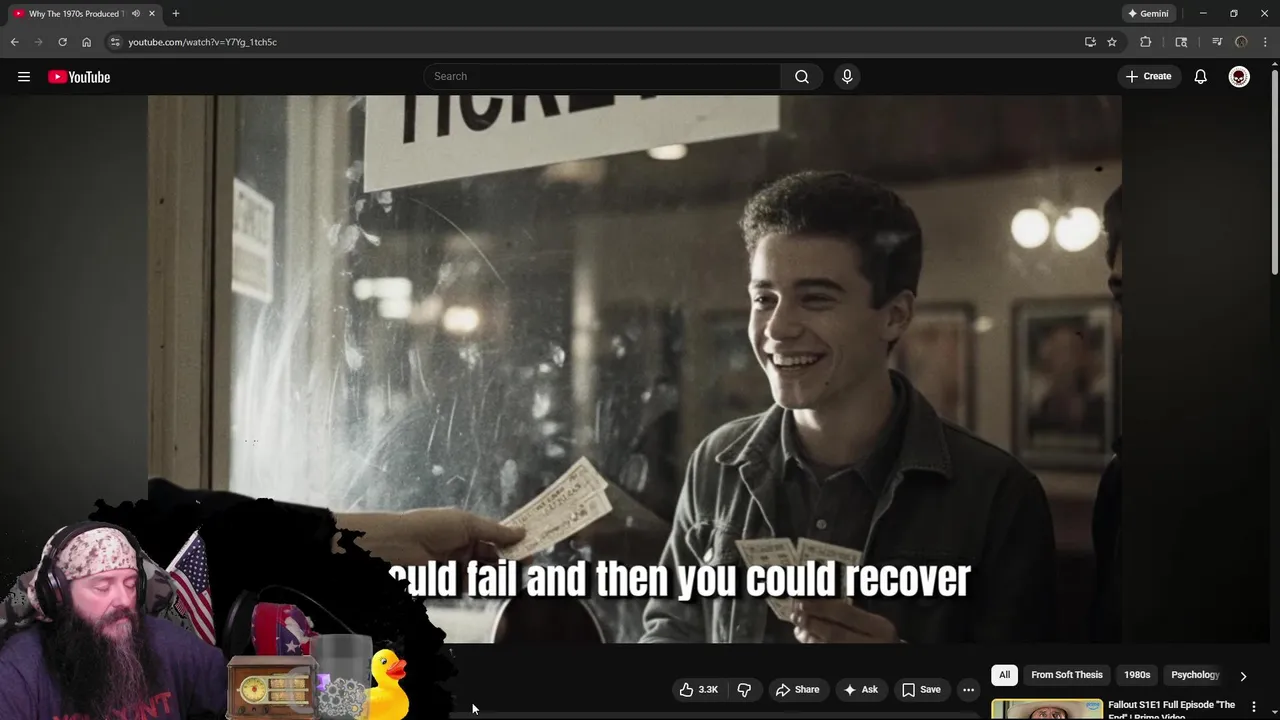Click the Share button
Screen dimensions: 1280x720
click(x=797, y=690)
